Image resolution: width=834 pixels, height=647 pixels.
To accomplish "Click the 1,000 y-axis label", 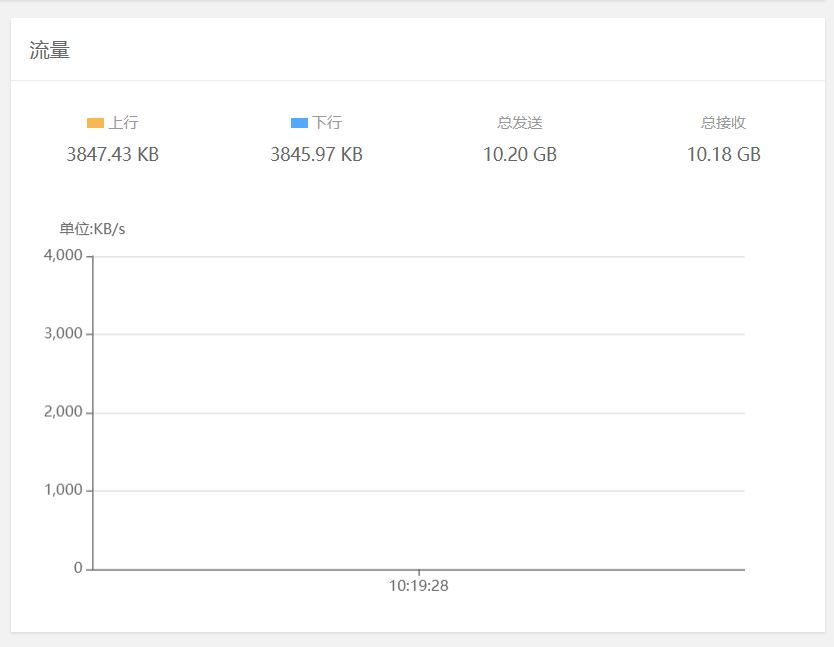I will (x=63, y=490).
